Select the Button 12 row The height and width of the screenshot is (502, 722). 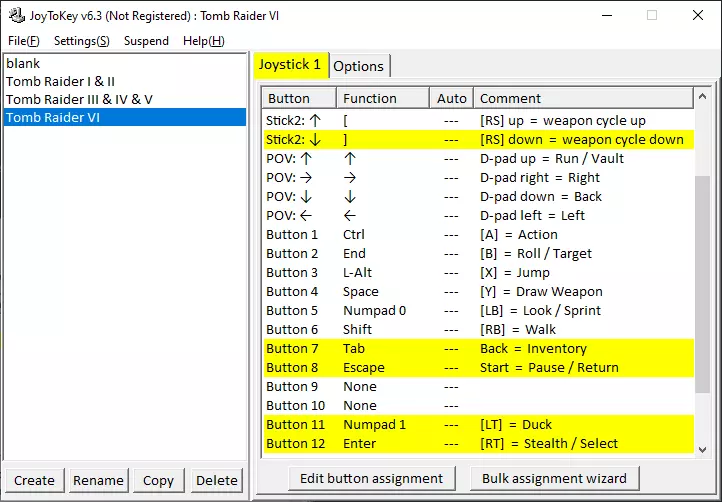pos(478,444)
